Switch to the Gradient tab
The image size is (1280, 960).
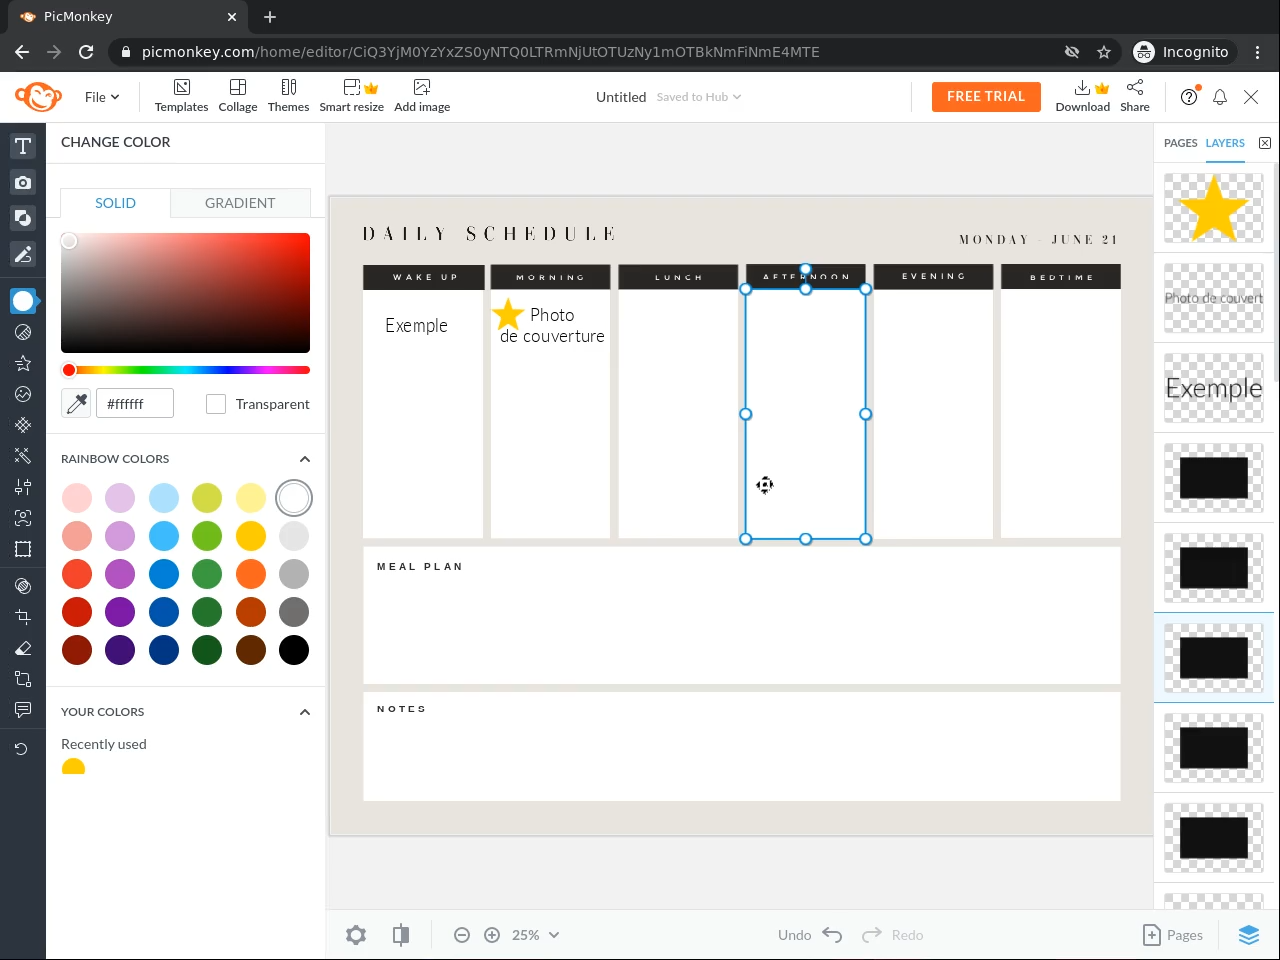click(x=240, y=203)
